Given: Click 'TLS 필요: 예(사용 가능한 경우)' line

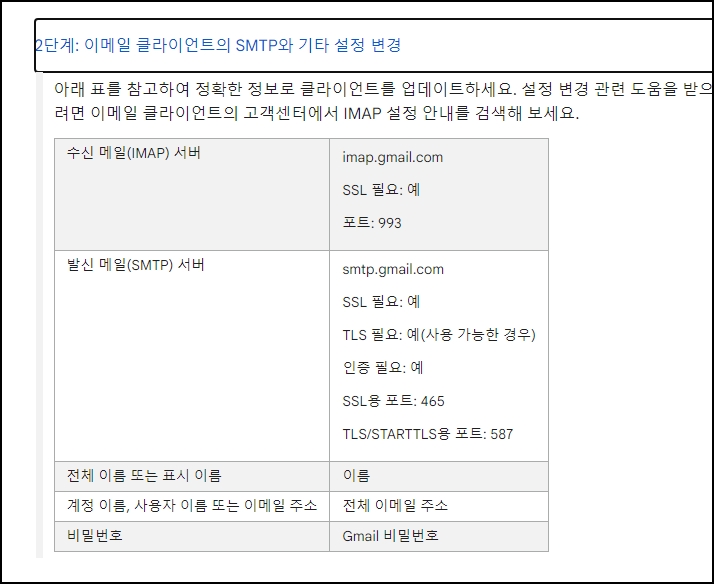Looking at the screenshot, I should (439, 335).
